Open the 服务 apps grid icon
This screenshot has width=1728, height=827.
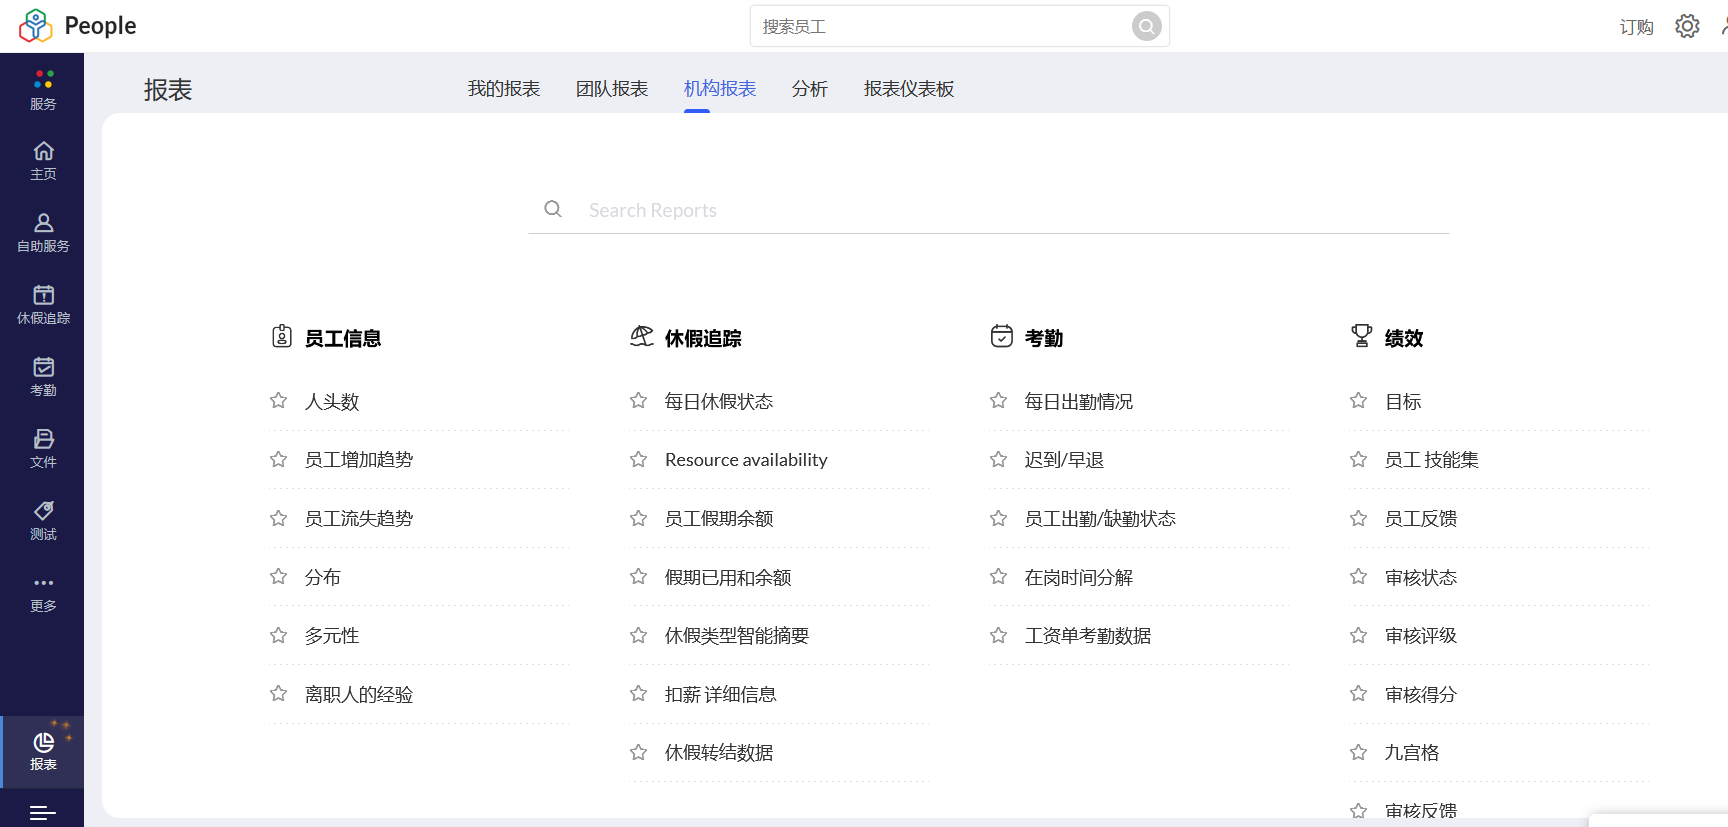tap(43, 88)
